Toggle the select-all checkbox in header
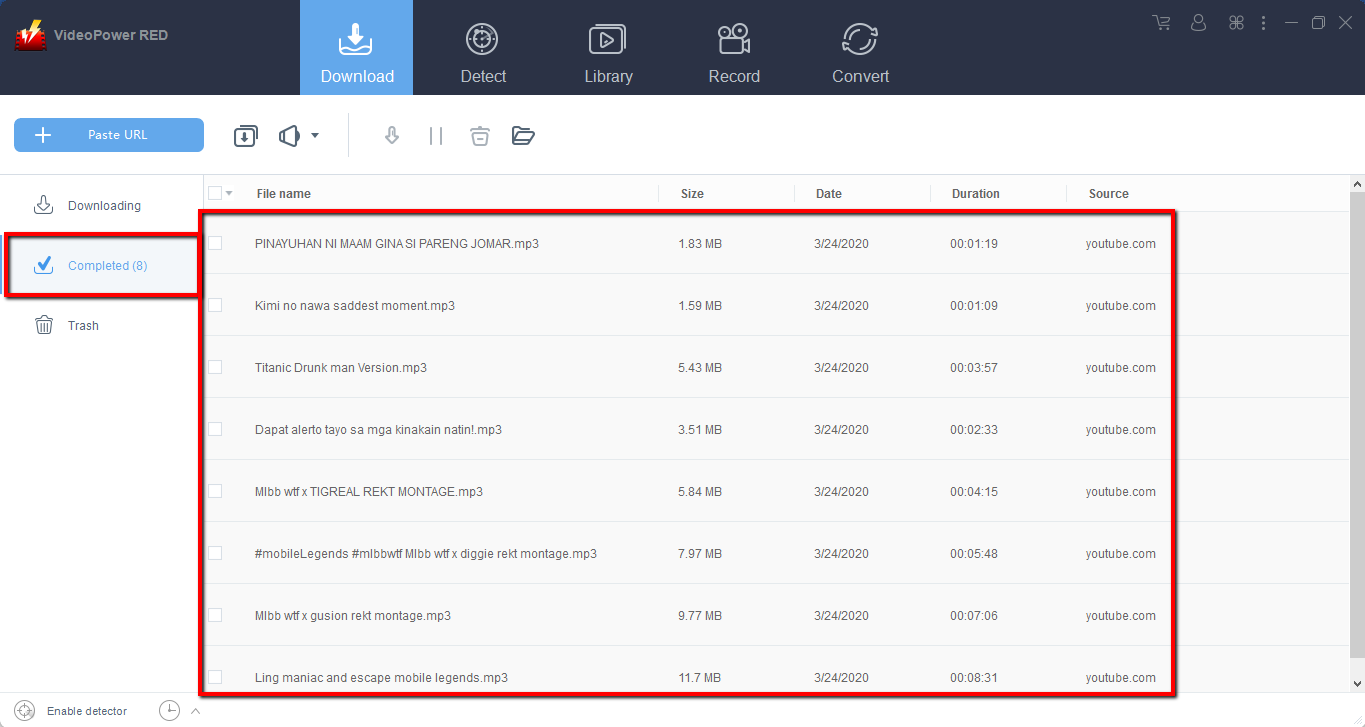 [x=215, y=193]
